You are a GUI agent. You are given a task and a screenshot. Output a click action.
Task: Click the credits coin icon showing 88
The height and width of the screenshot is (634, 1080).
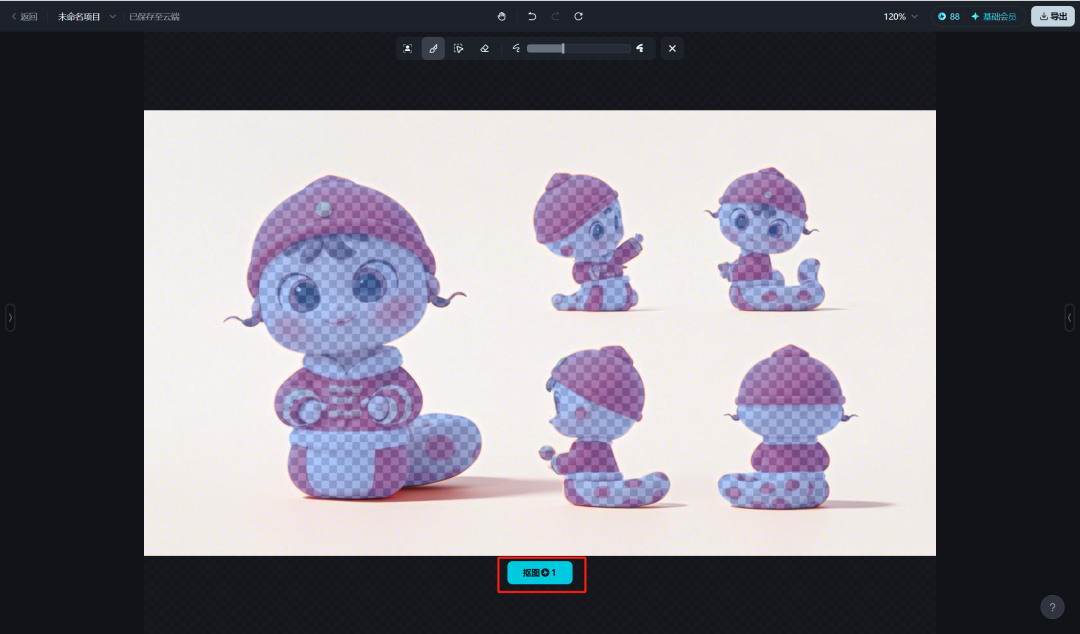(944, 16)
